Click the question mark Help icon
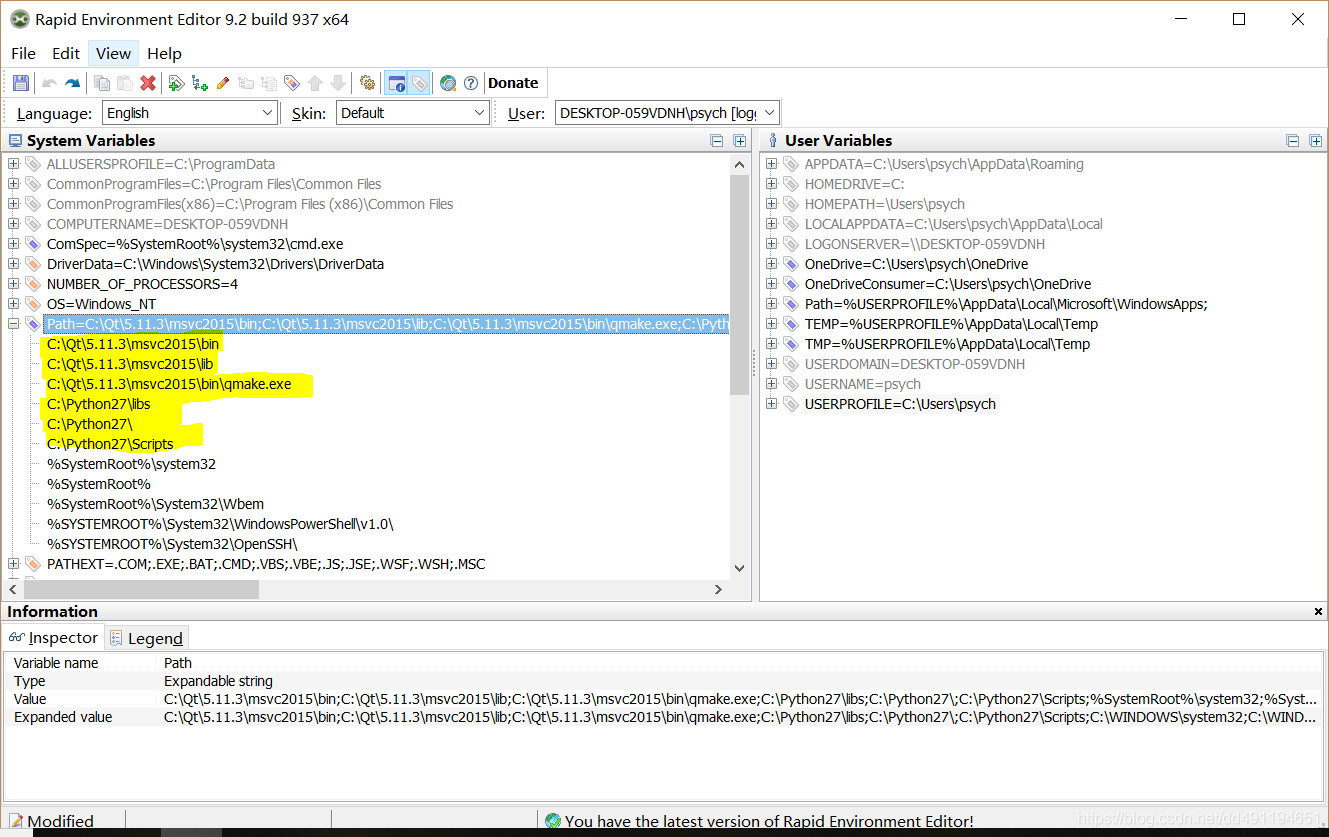Image resolution: width=1329 pixels, height=837 pixels. point(471,83)
